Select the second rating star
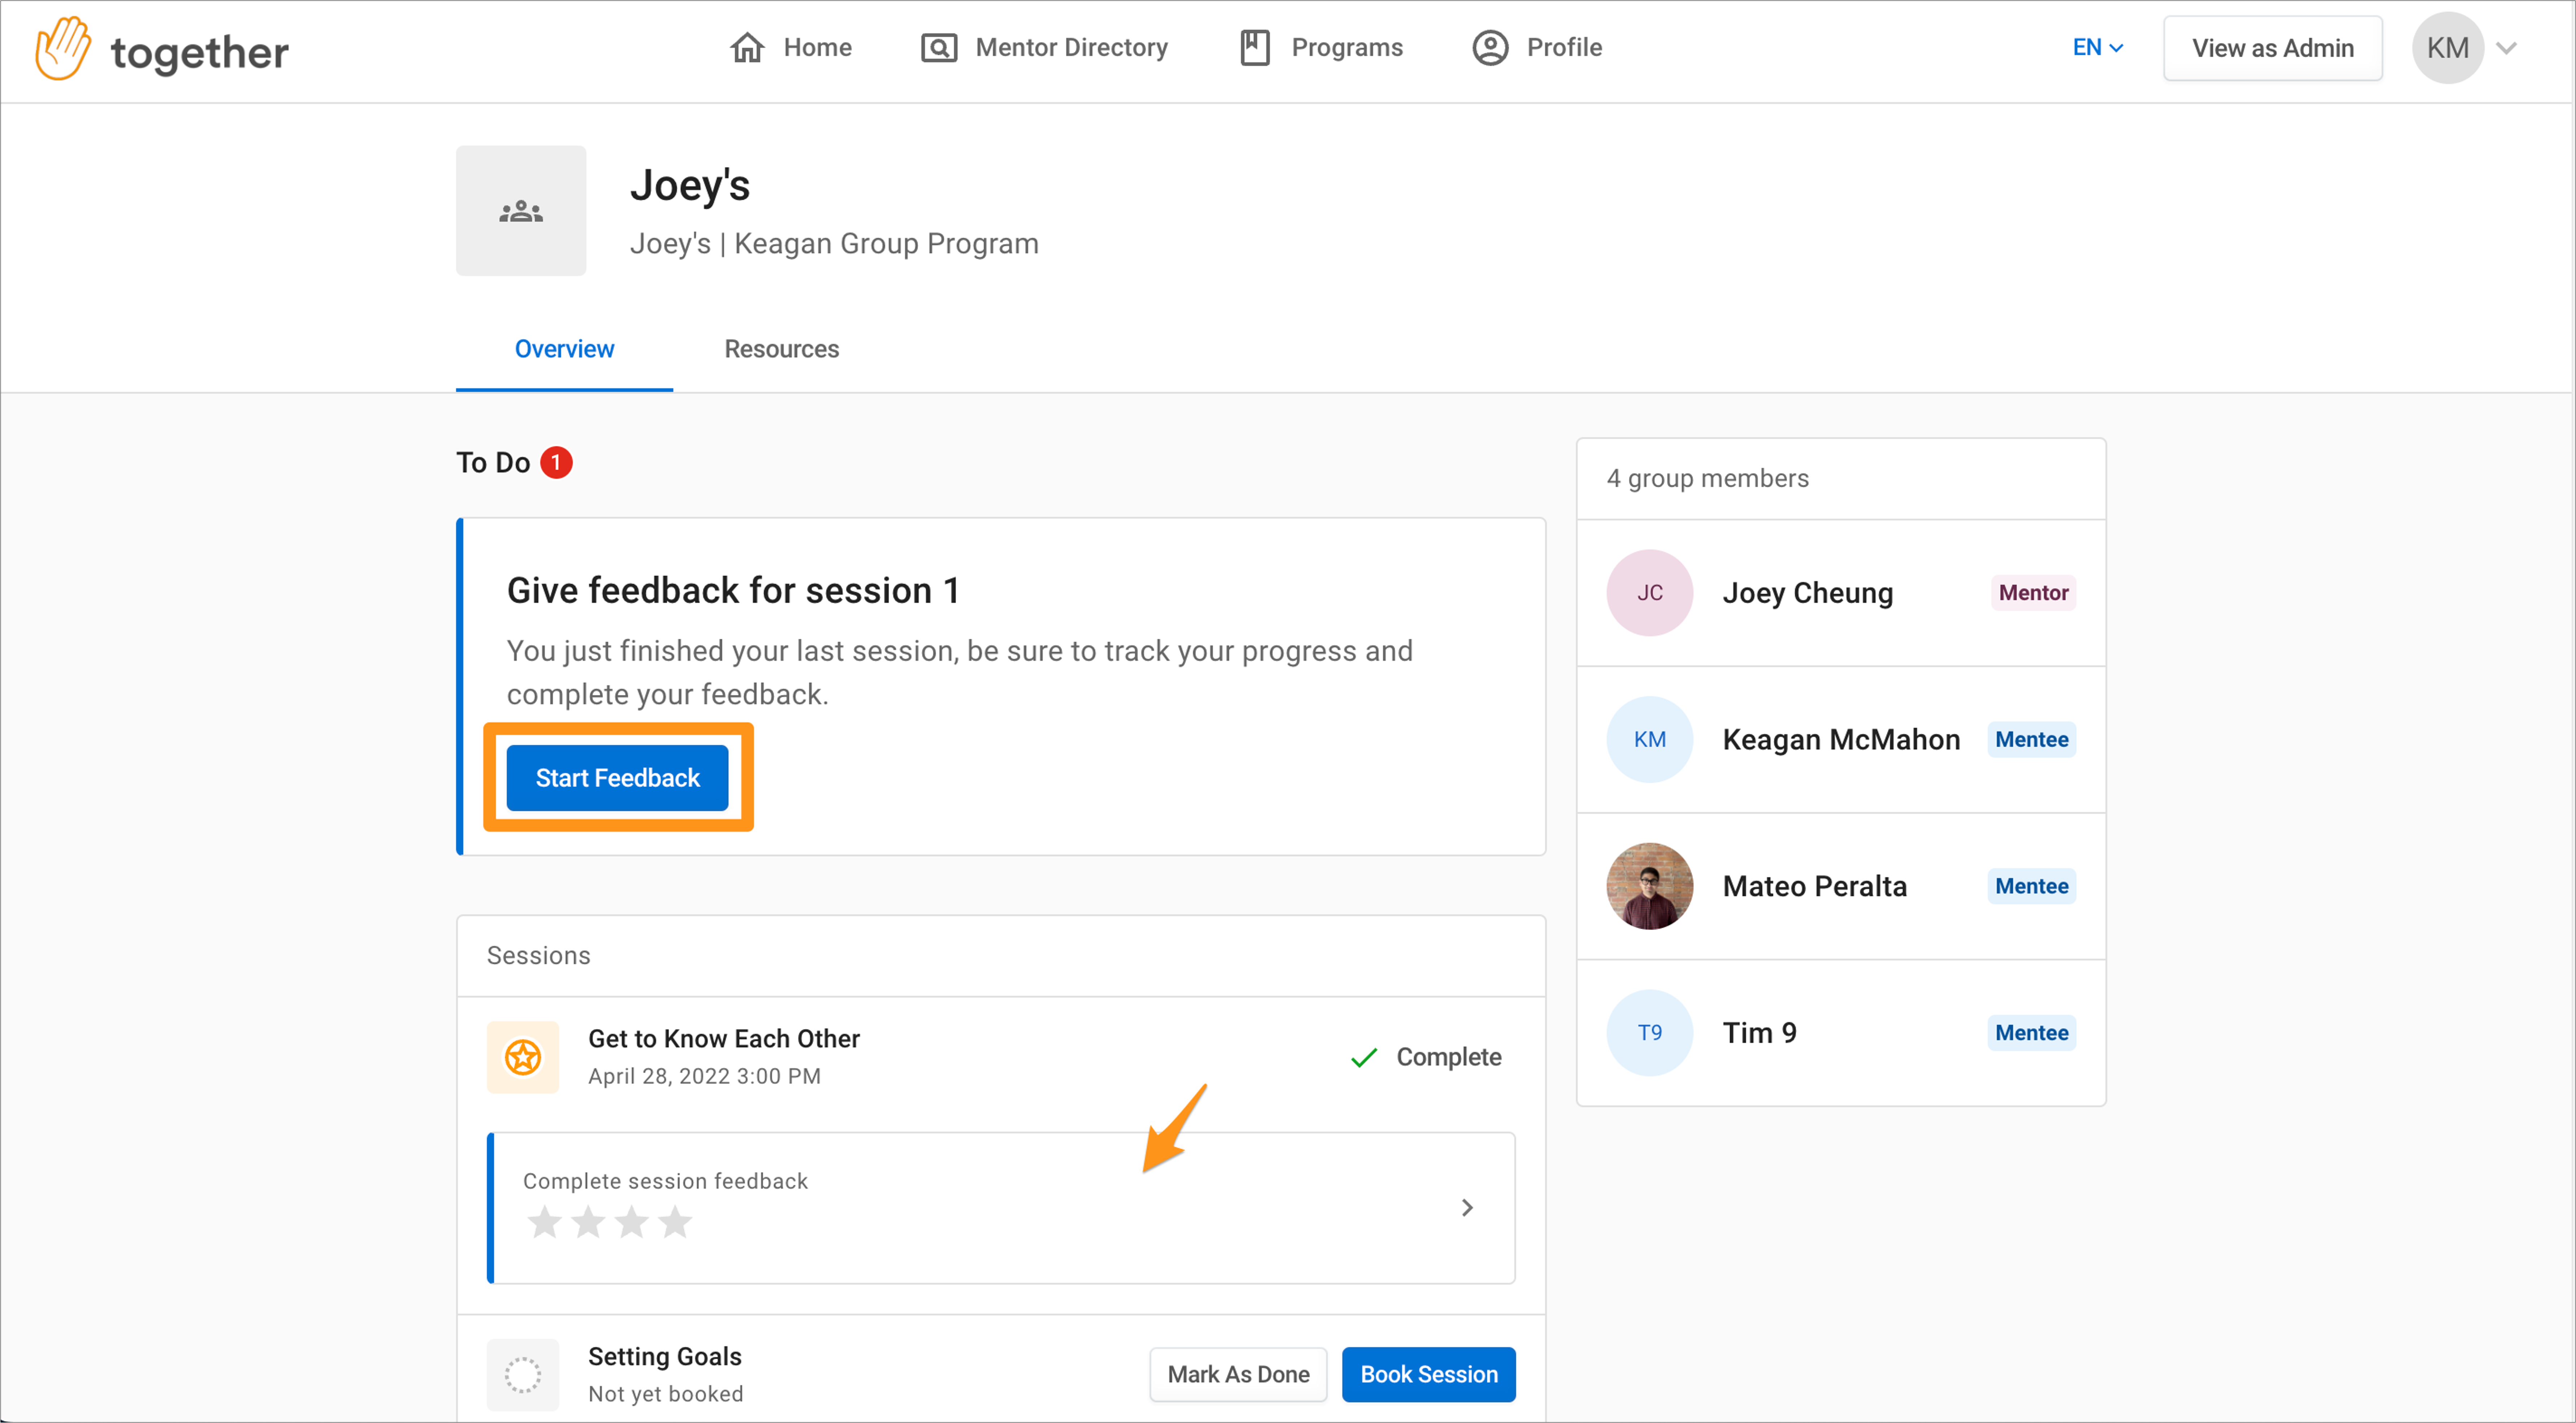The image size is (2576, 1423). [x=588, y=1221]
